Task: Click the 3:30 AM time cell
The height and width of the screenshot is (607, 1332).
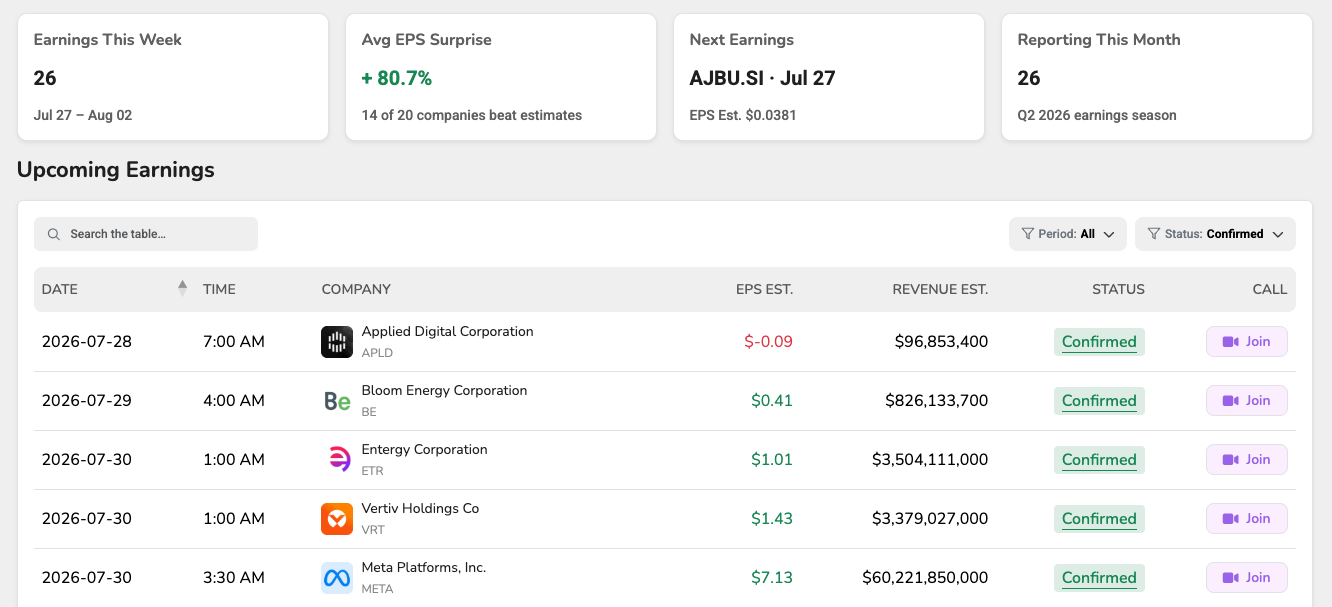Action: [234, 578]
